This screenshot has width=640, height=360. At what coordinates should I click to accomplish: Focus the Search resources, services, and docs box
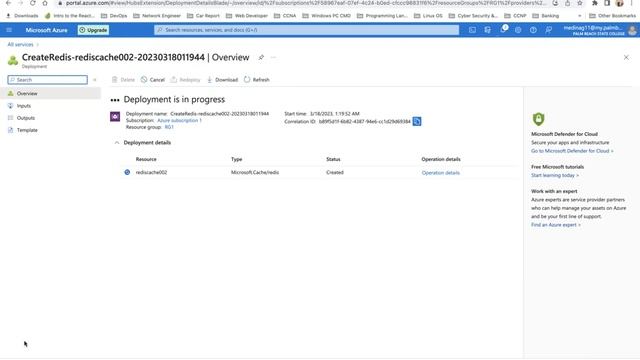point(307,30)
